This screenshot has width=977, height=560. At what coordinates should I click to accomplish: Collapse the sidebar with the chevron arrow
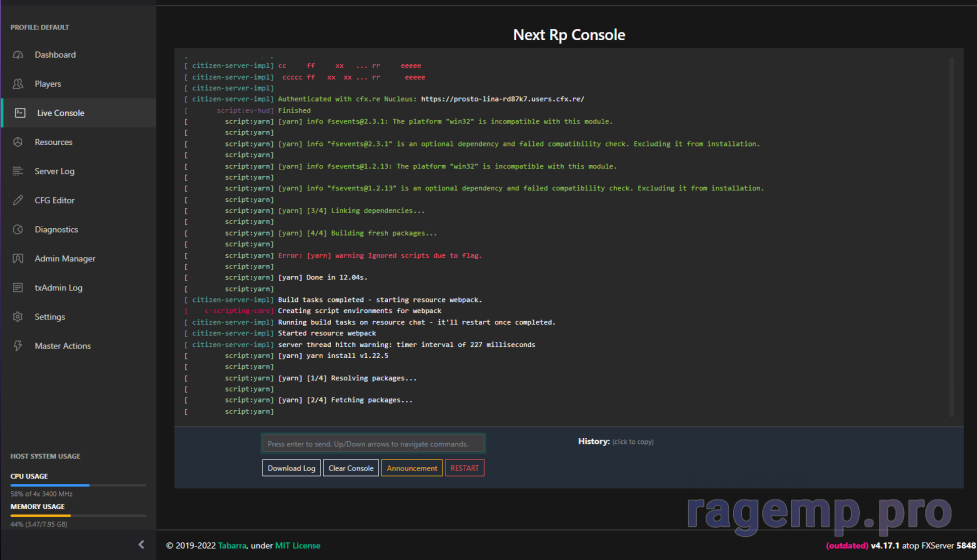pyautogui.click(x=141, y=544)
